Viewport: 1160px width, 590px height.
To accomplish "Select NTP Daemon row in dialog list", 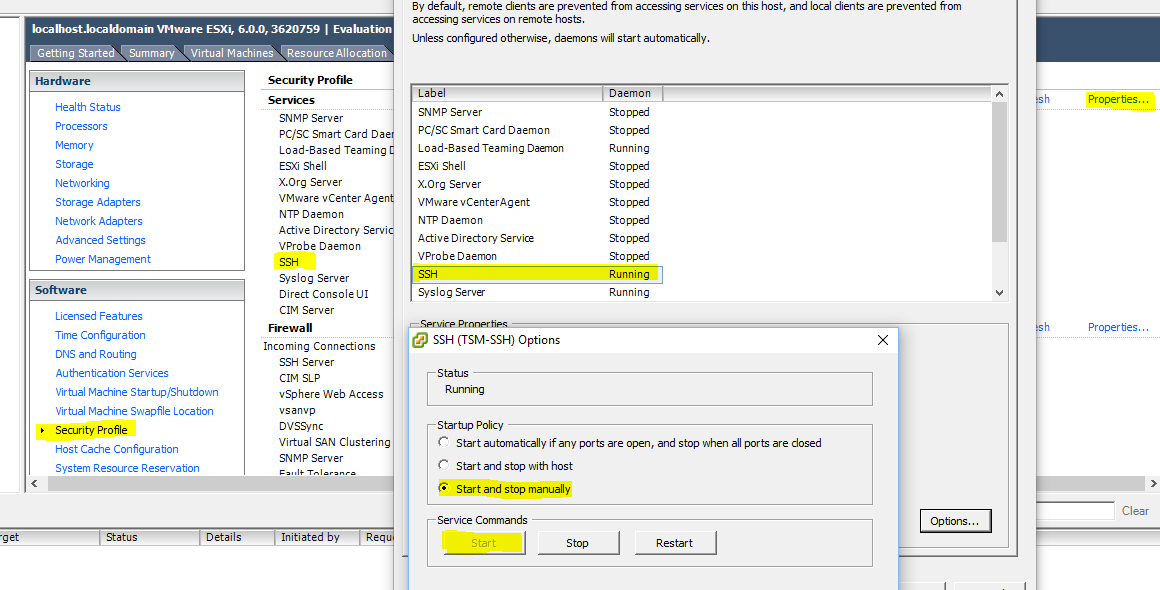I will [537, 220].
